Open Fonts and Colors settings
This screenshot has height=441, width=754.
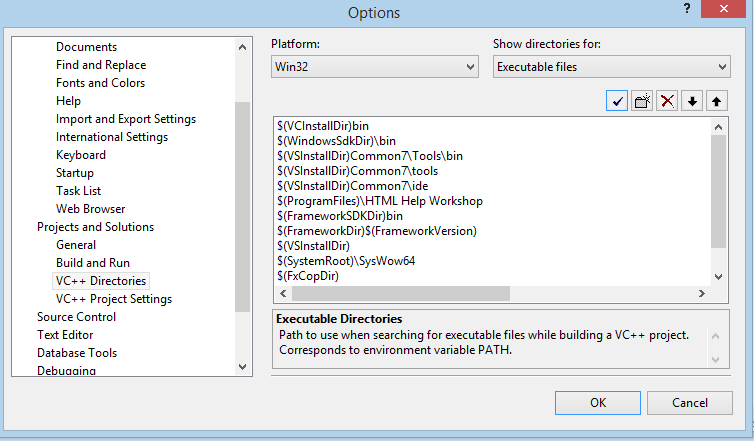(101, 83)
